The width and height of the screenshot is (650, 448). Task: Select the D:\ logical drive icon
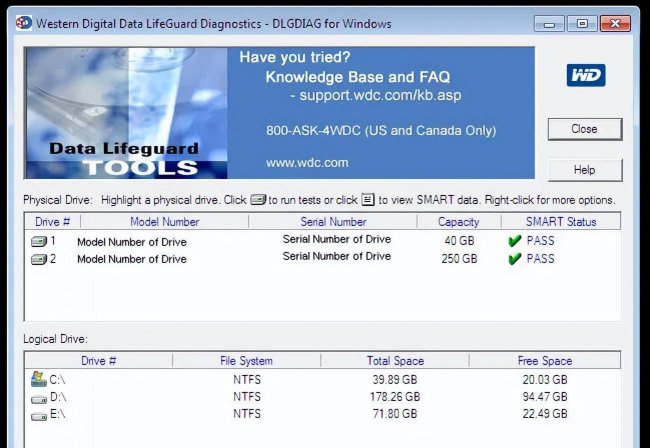pyautogui.click(x=39, y=400)
